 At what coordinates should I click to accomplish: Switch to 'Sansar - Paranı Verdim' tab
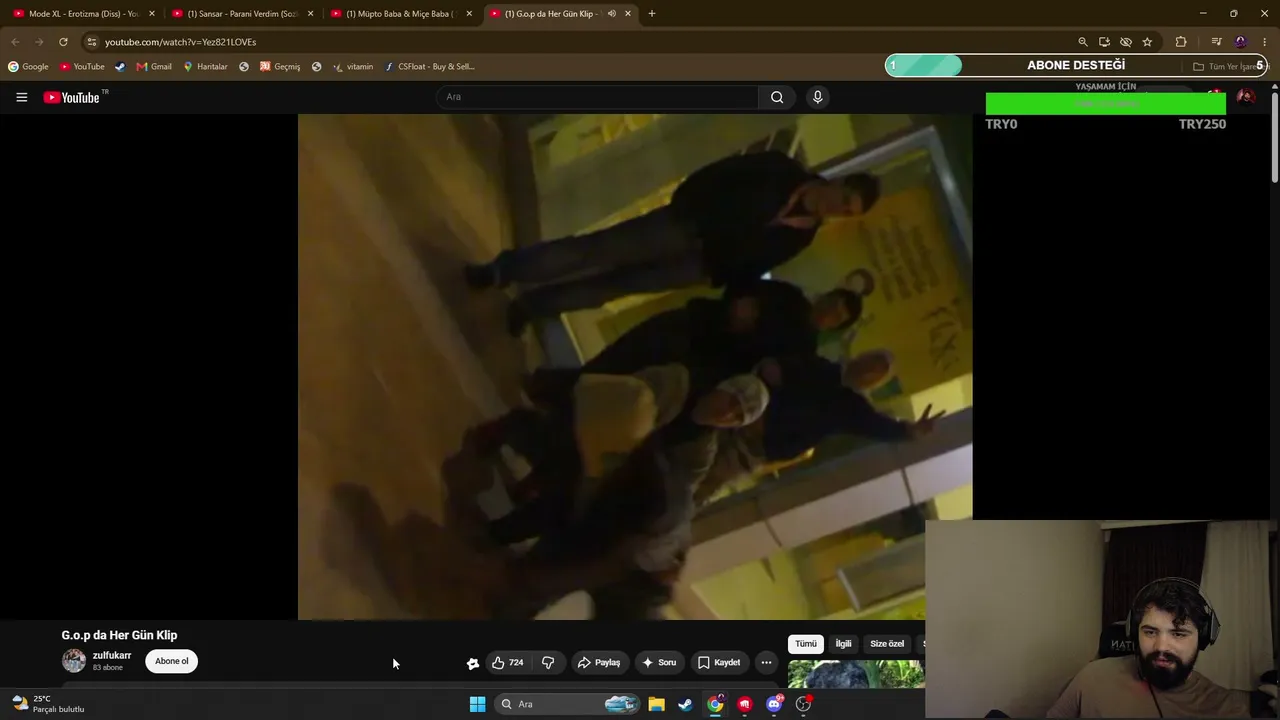point(241,14)
